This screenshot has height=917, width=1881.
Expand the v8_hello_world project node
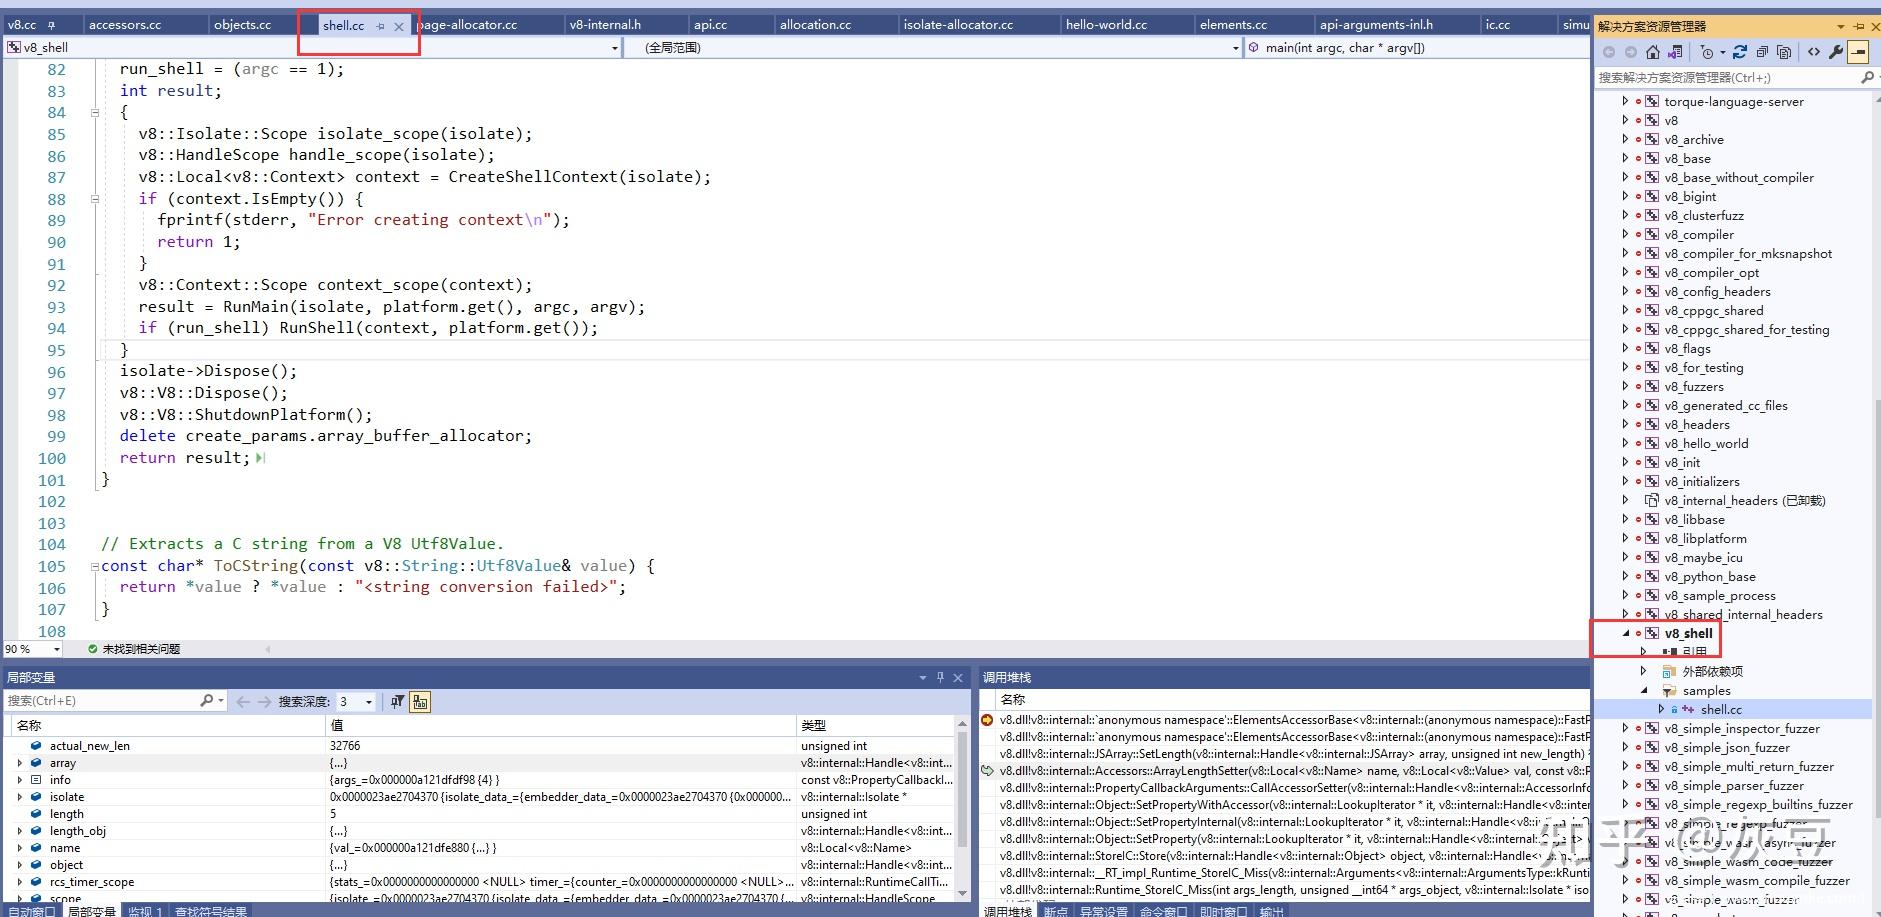coord(1625,444)
